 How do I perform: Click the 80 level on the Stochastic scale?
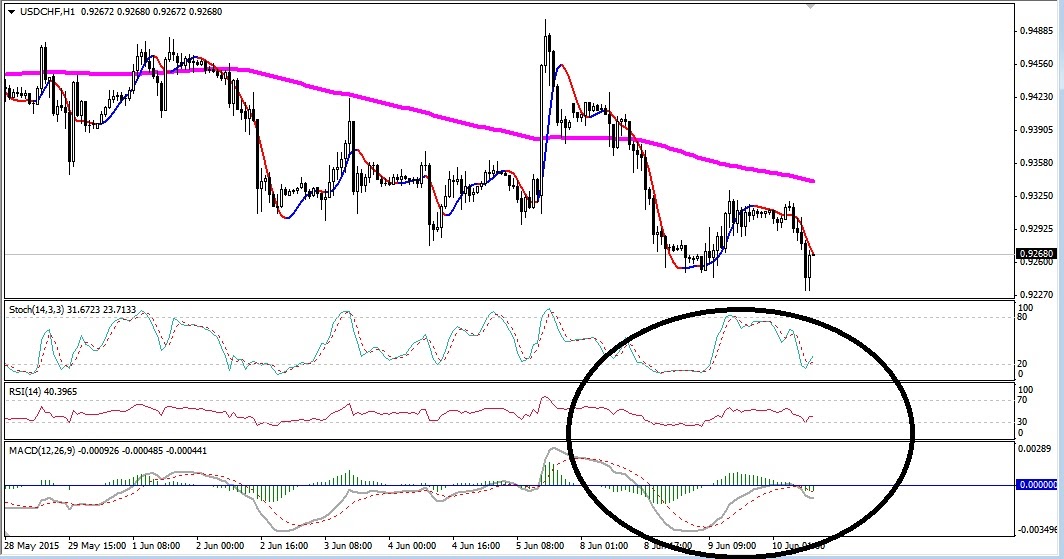(1023, 317)
